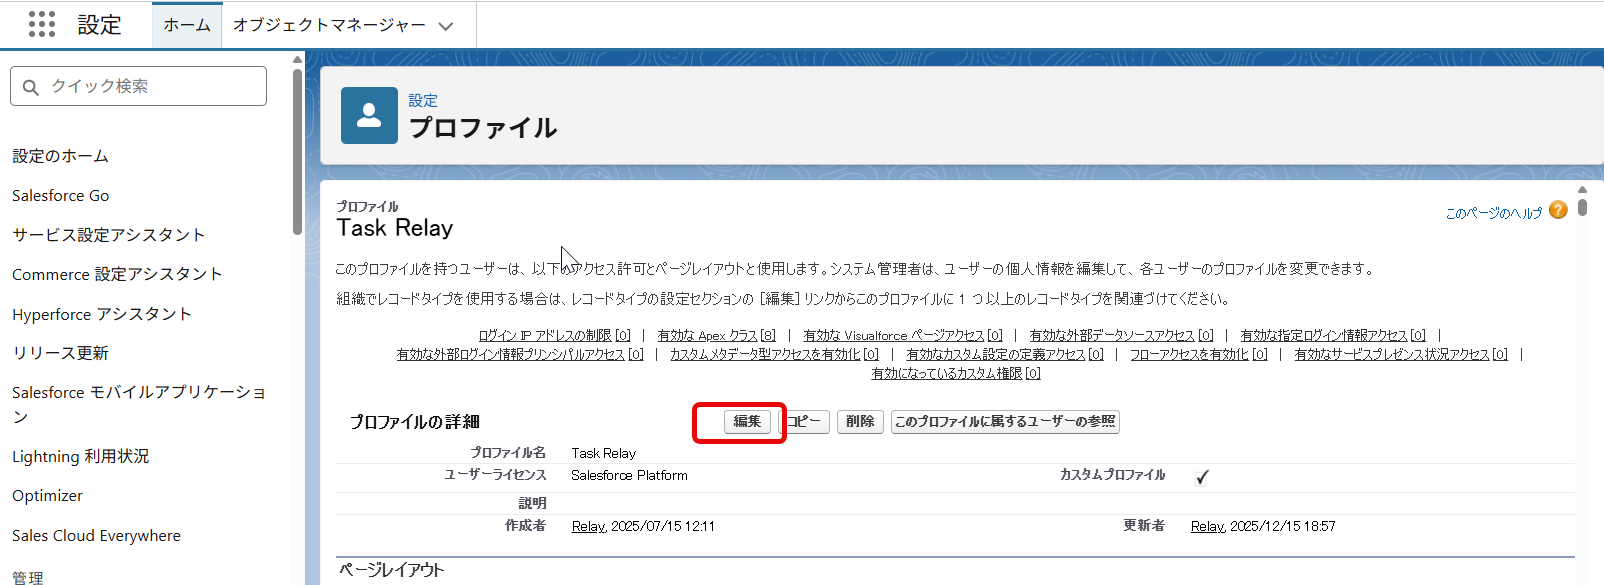Viewport: 1604px width, 585px height.
Task: Click the 編集 button
Action: coord(747,422)
